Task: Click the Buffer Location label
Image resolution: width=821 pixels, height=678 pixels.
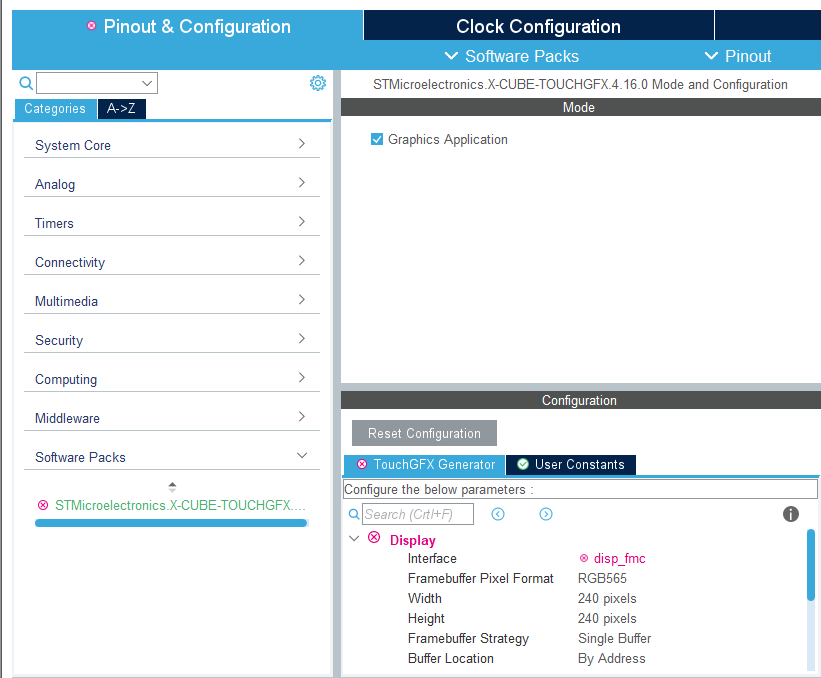Action: click(x=451, y=658)
